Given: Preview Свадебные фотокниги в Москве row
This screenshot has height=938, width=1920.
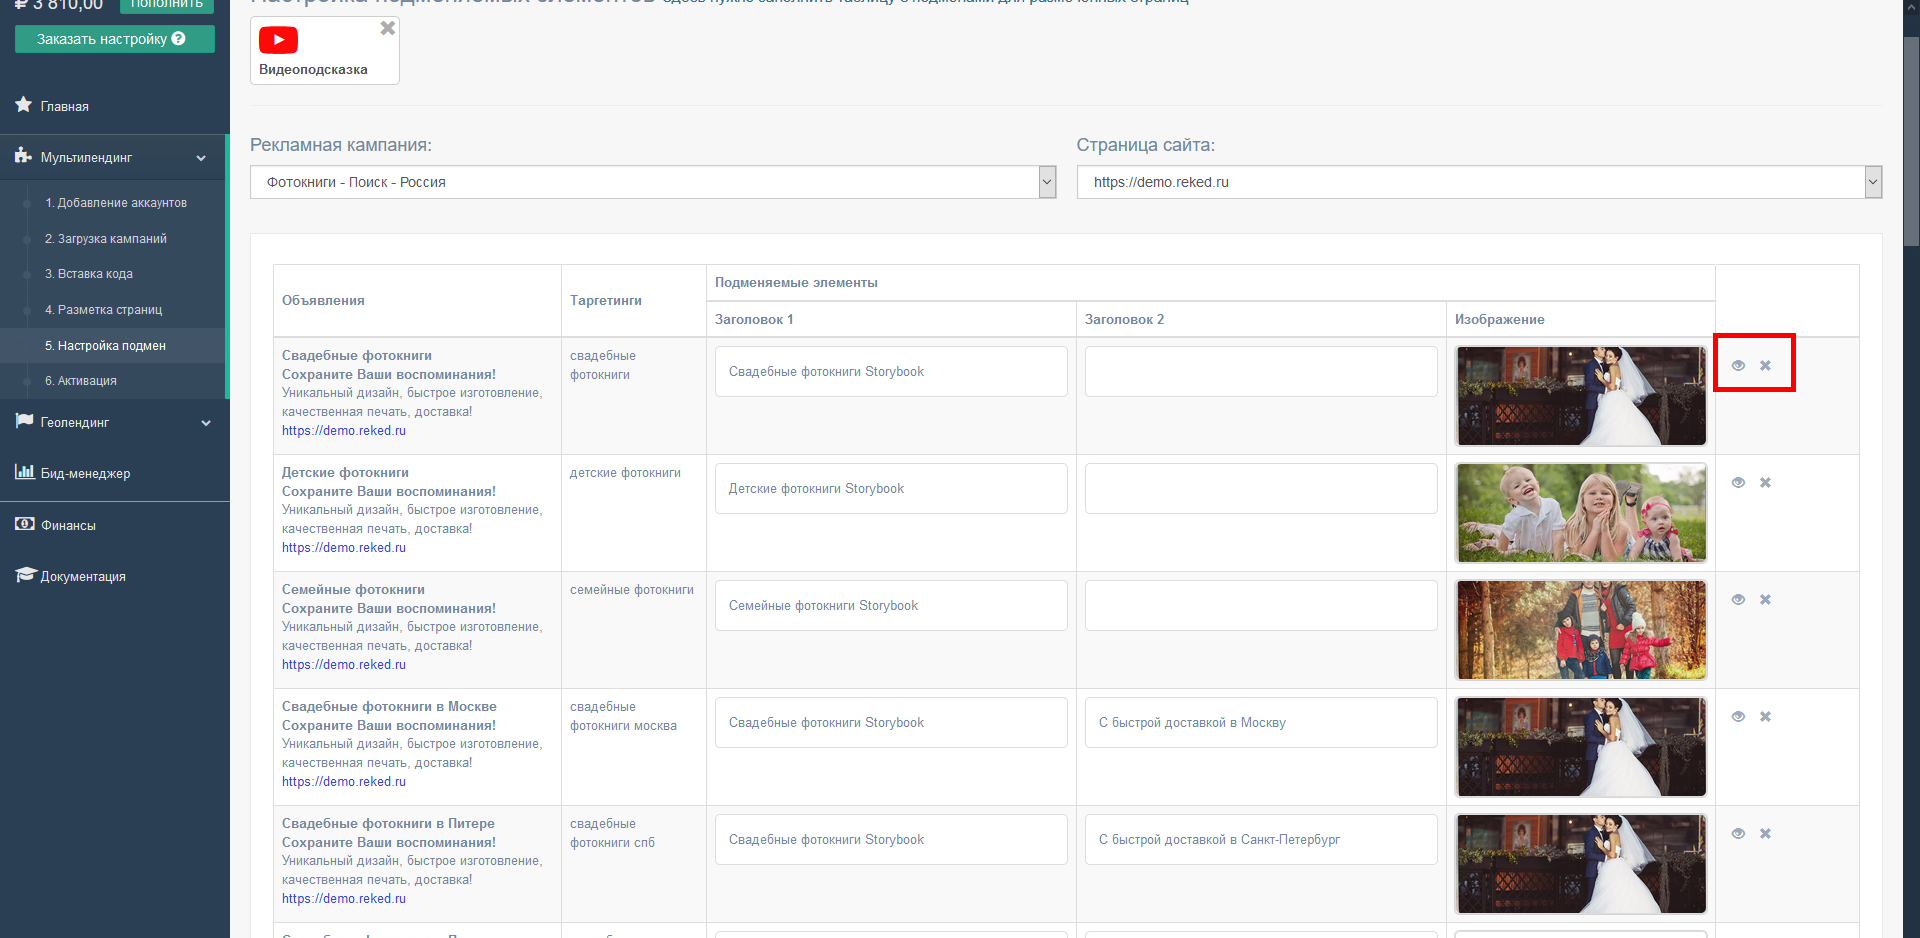Looking at the screenshot, I should [x=1738, y=717].
